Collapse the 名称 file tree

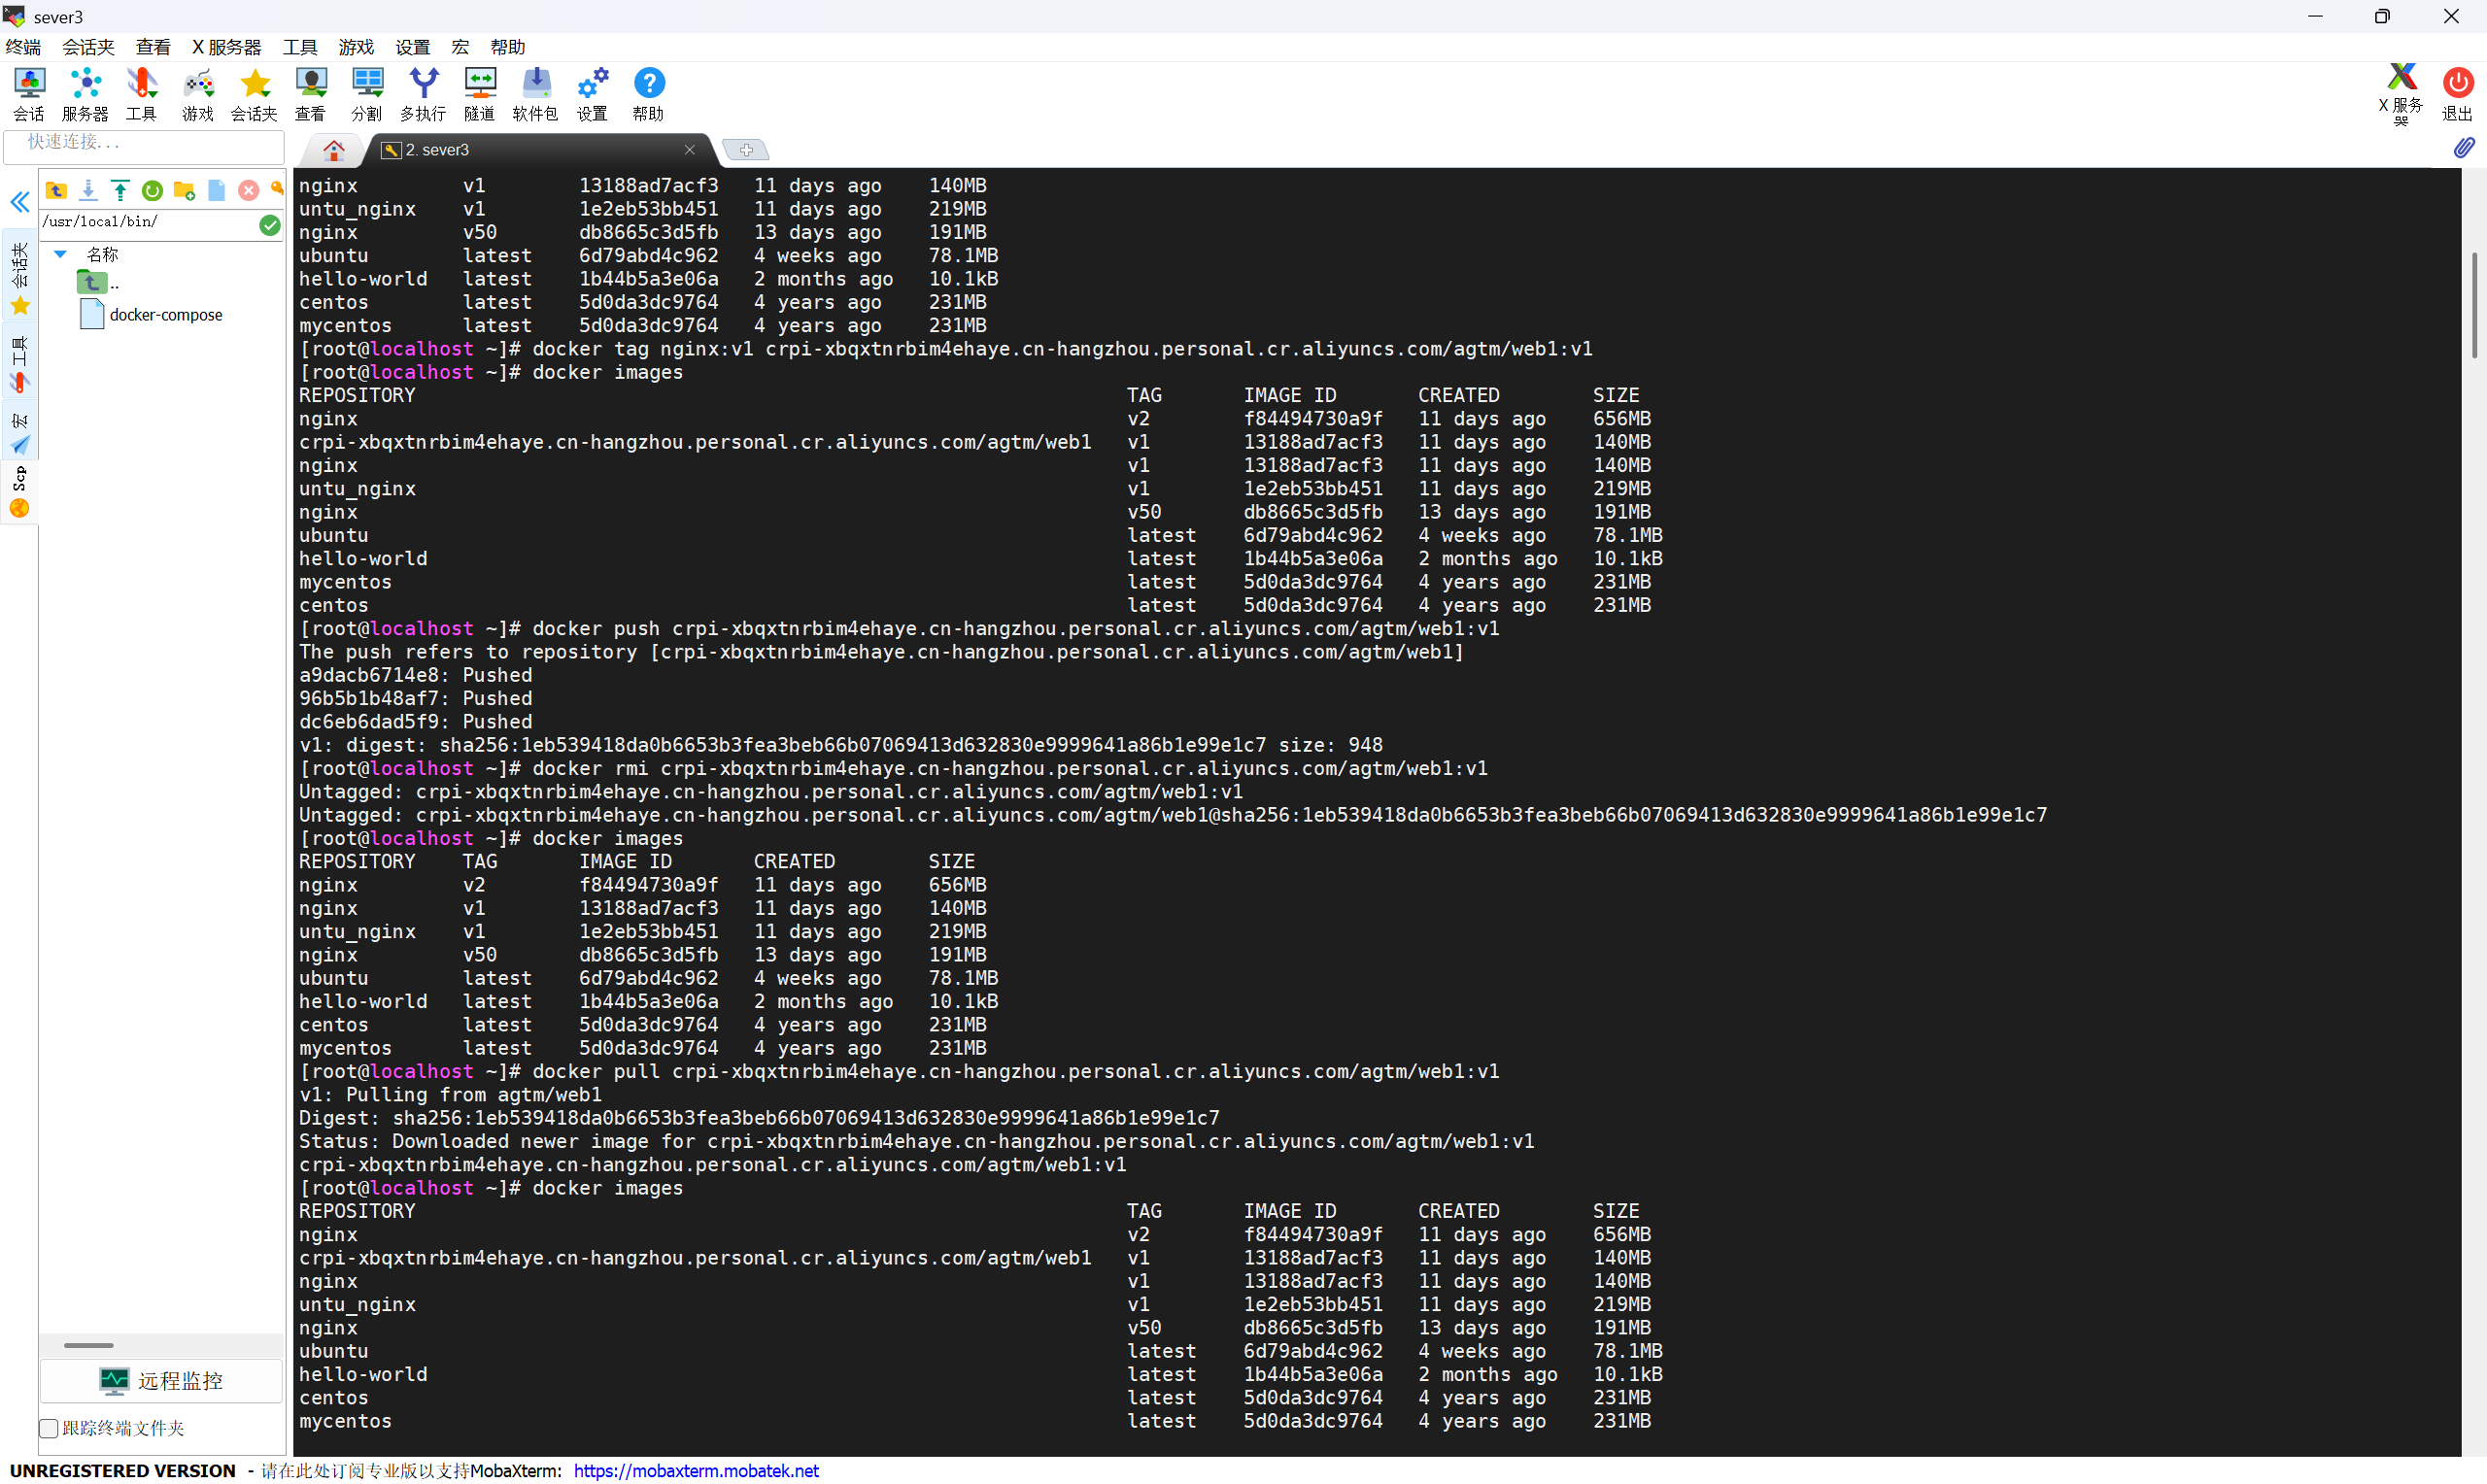(x=59, y=253)
